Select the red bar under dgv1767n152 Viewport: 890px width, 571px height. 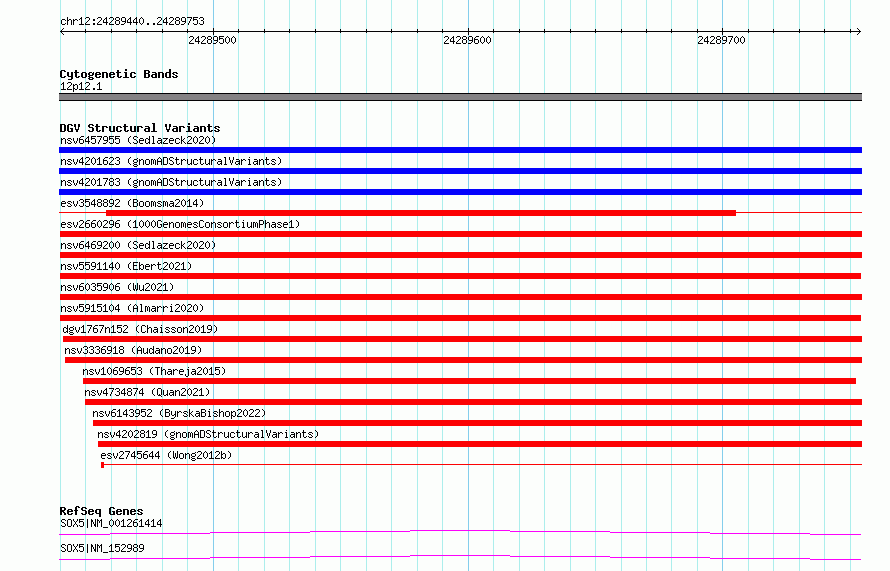(x=462, y=339)
